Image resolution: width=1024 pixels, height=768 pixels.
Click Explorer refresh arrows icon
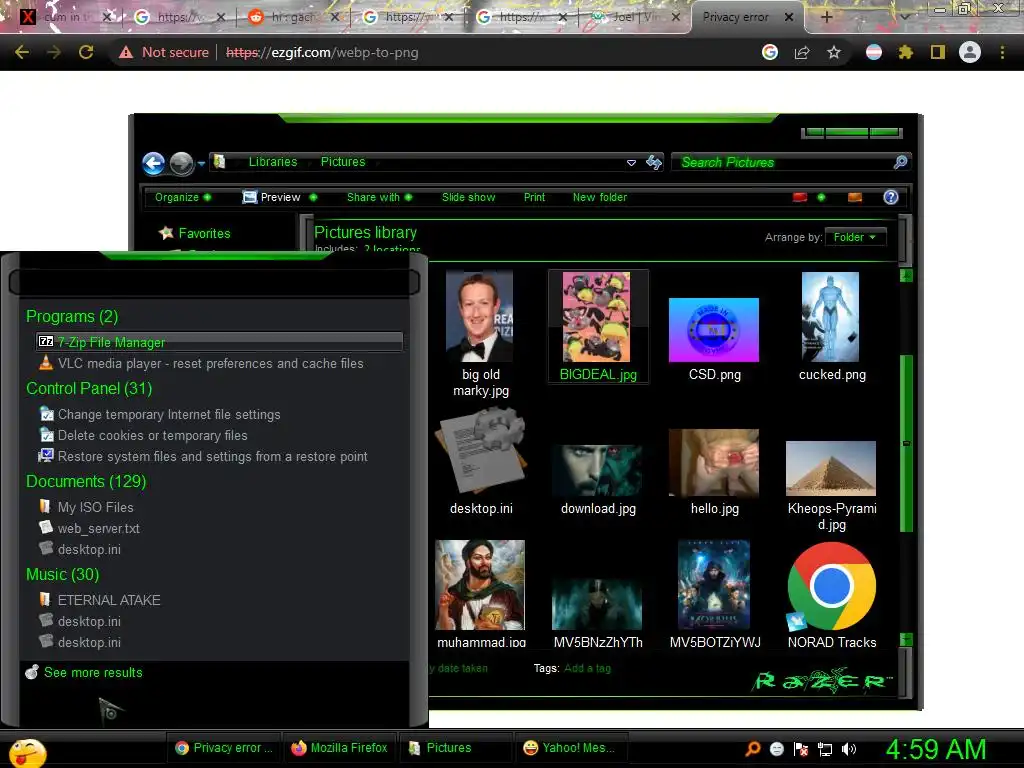[654, 162]
